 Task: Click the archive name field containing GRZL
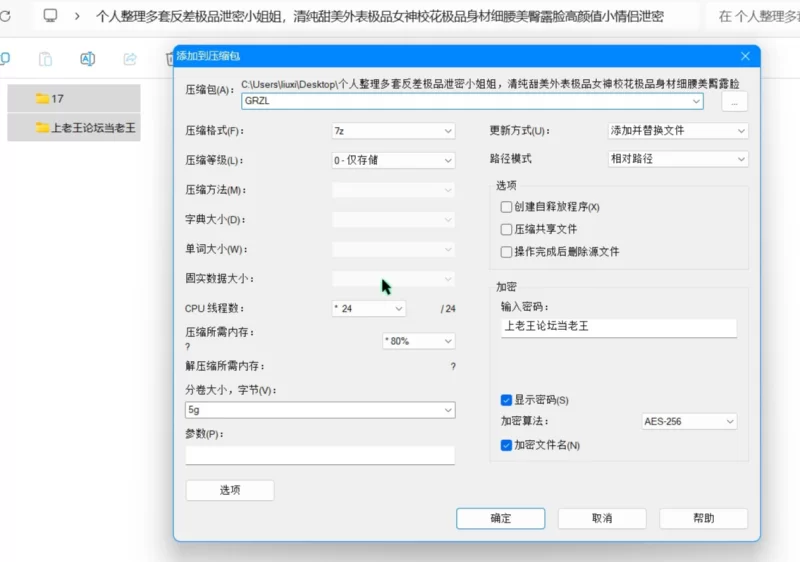pyautogui.click(x=472, y=101)
